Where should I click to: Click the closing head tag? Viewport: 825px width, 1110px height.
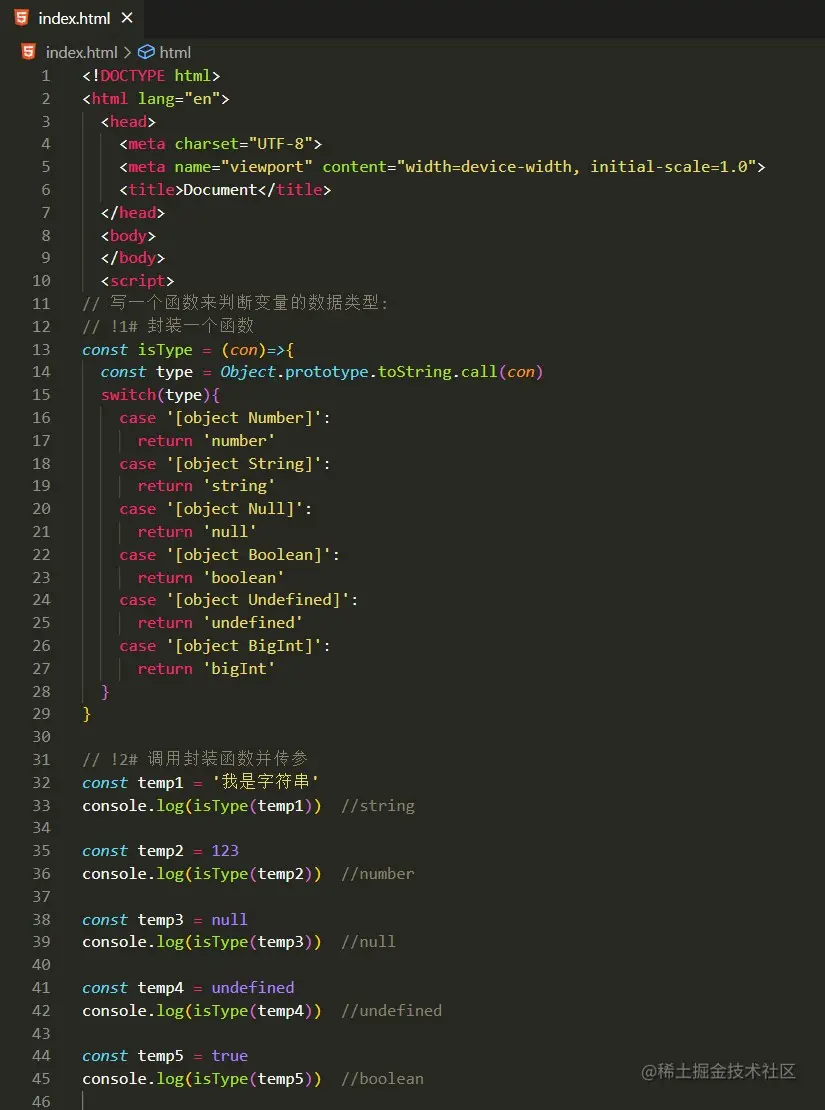132,212
